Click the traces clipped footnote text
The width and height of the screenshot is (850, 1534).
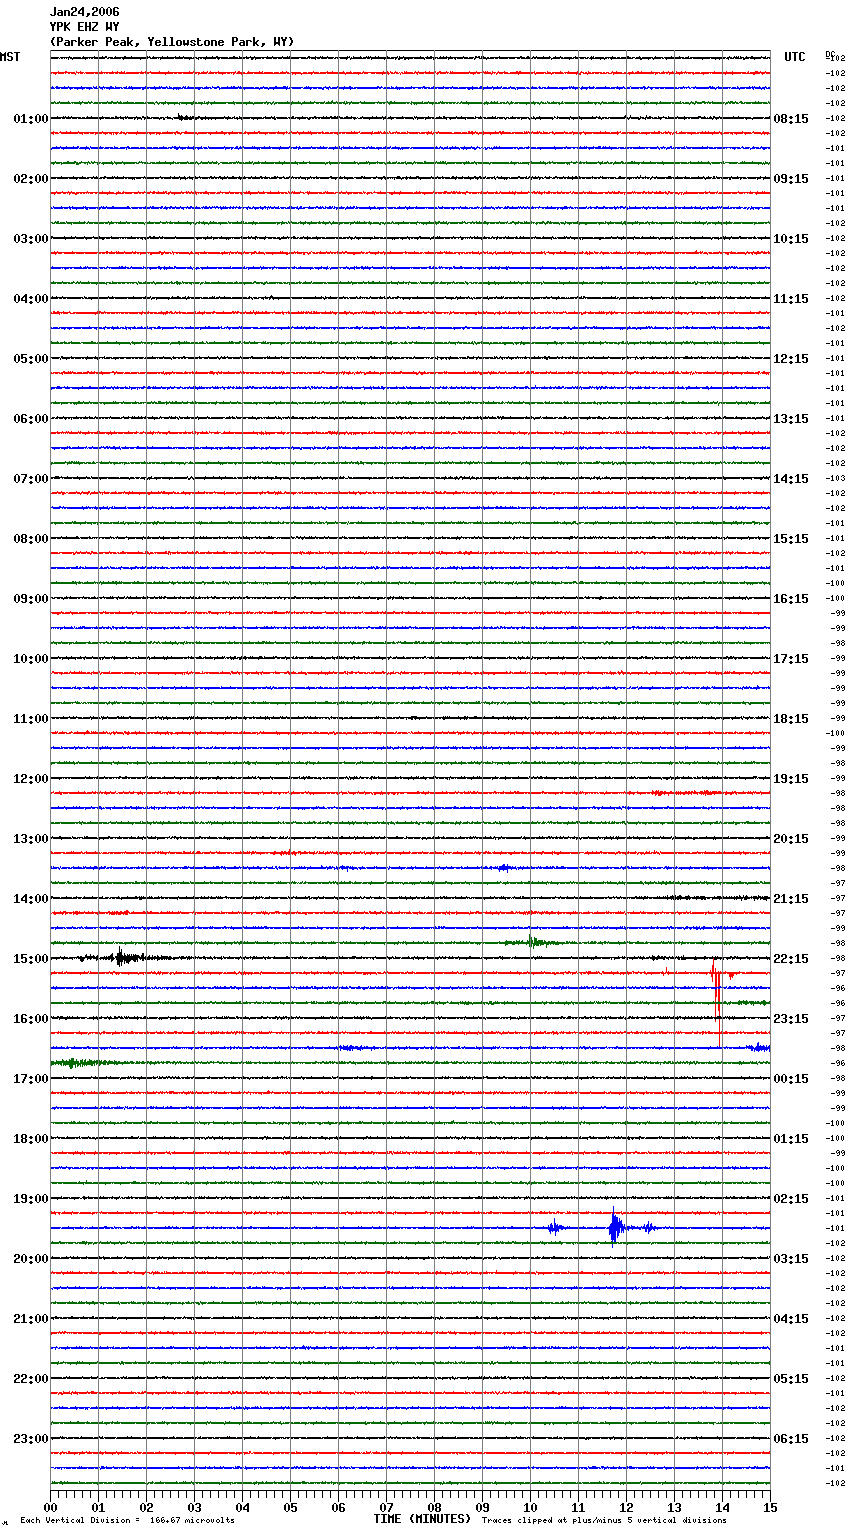coord(604,1521)
